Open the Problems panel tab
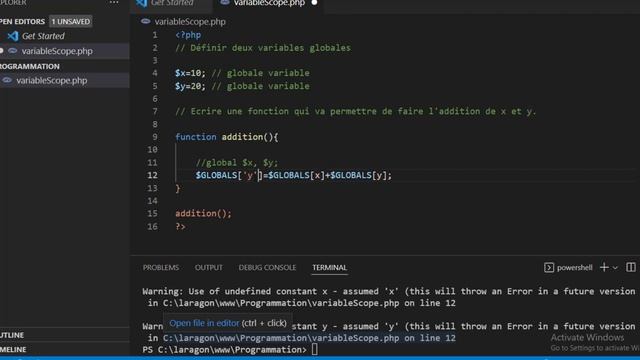 pyautogui.click(x=161, y=267)
